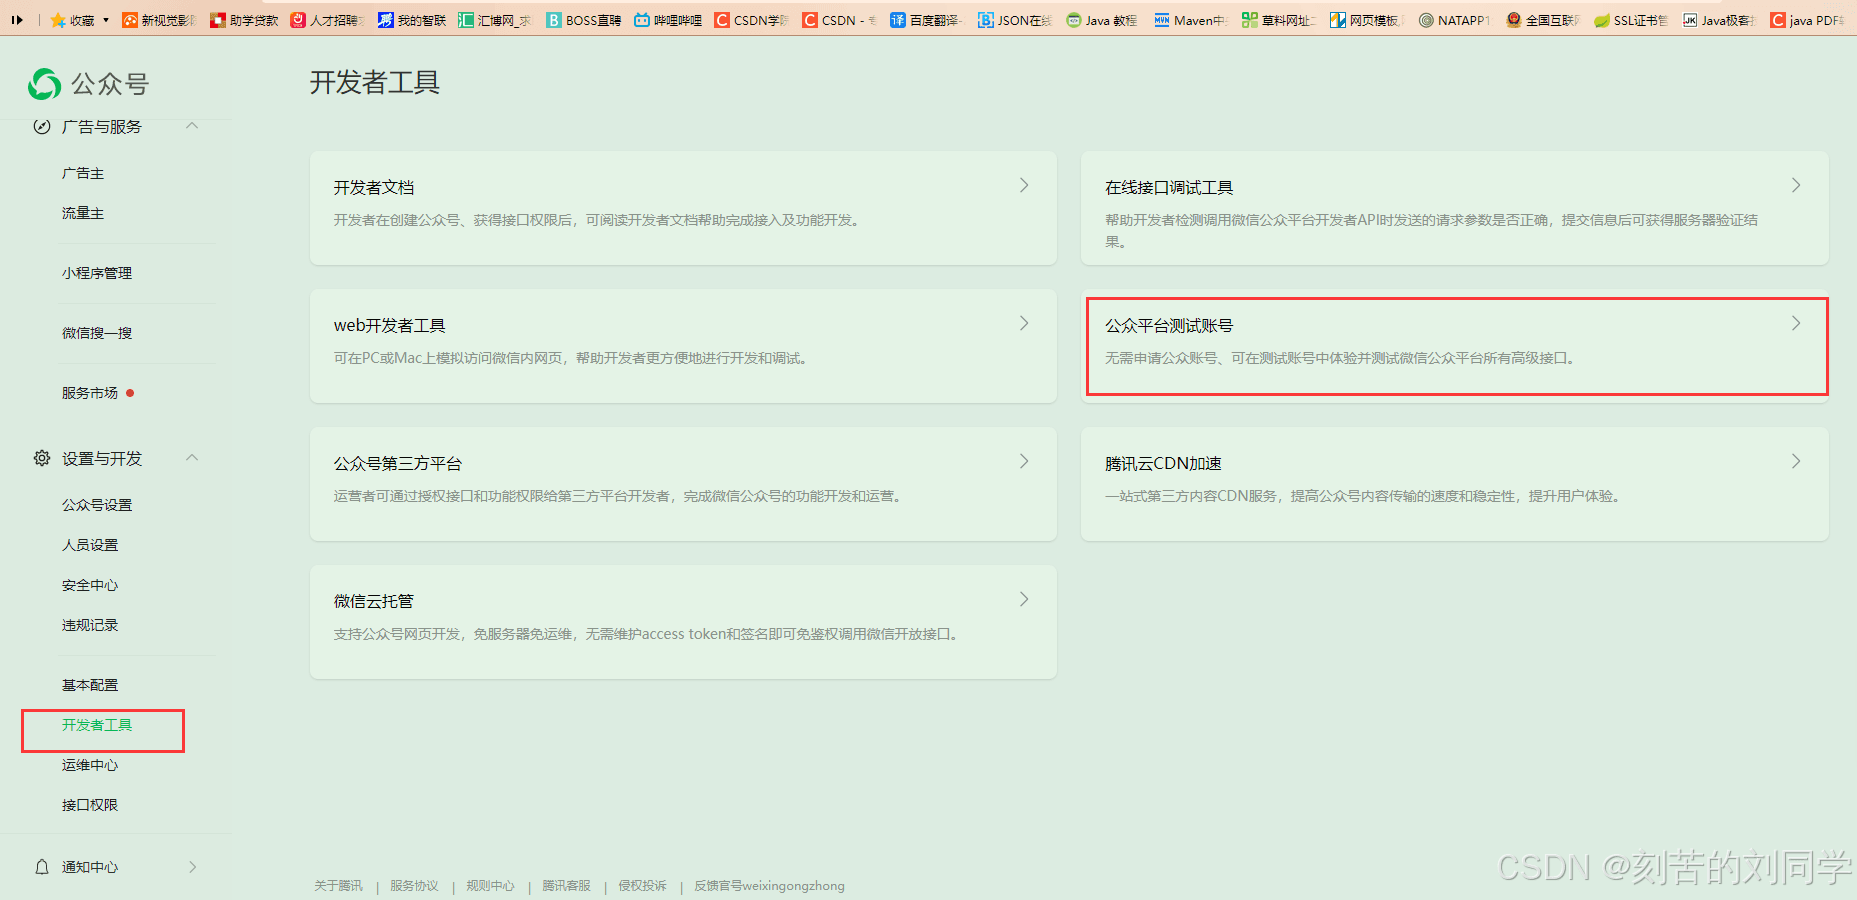Open the NATAPP bookmark

[1454, 20]
